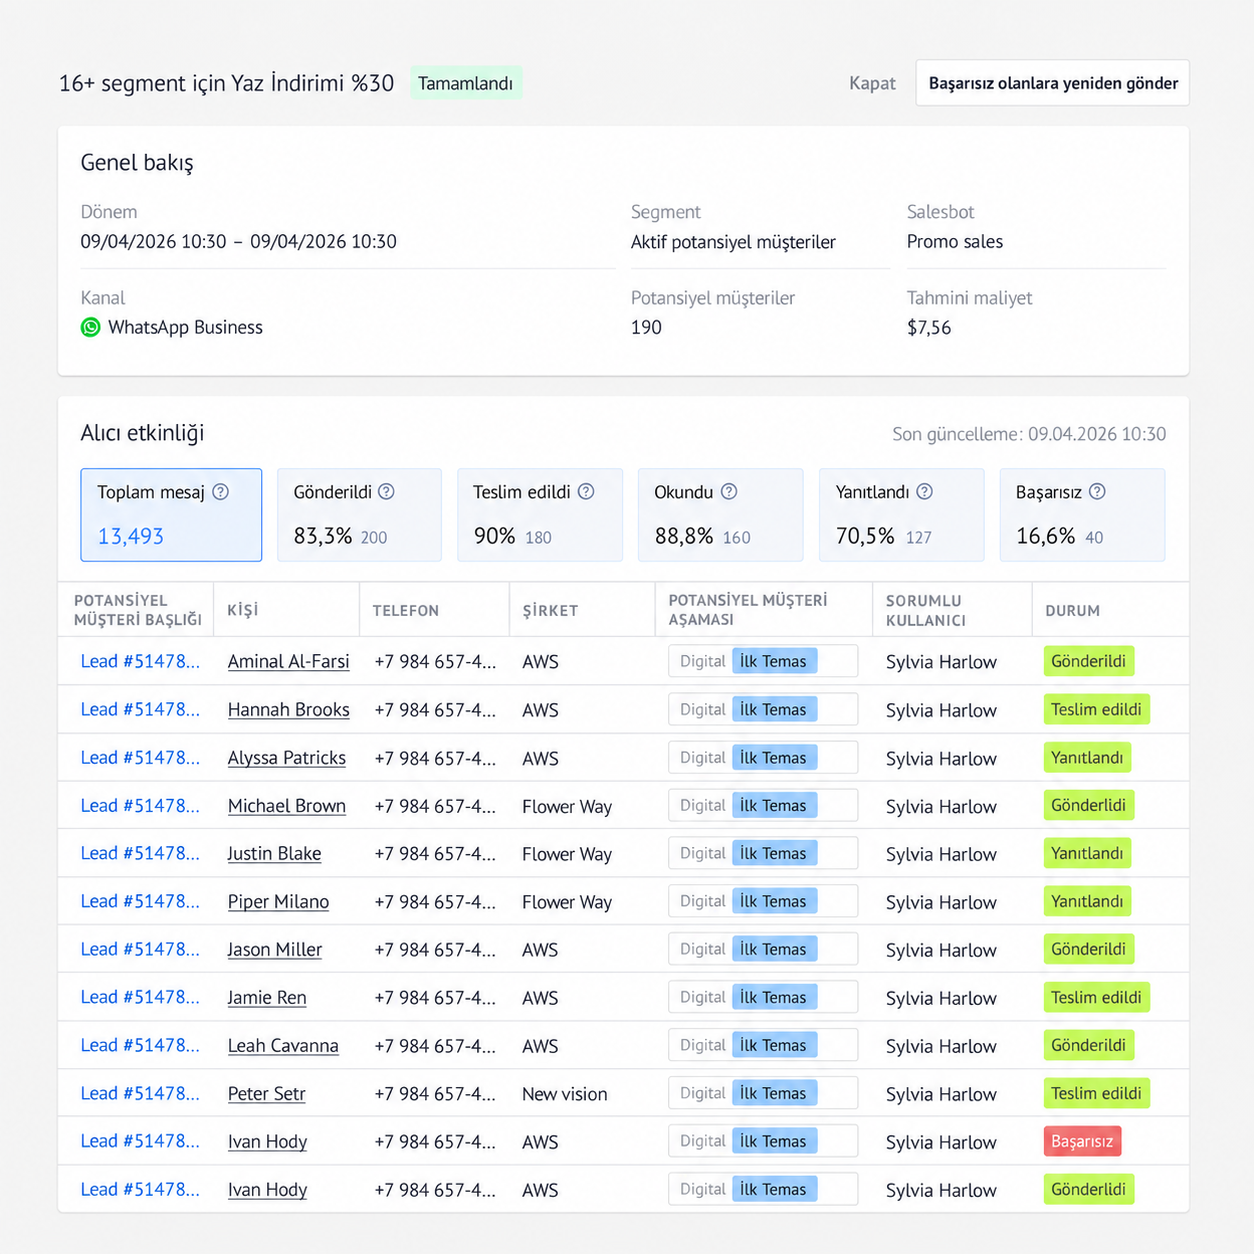Open Piper Milano contact link
The width and height of the screenshot is (1254, 1254).
[x=279, y=902]
